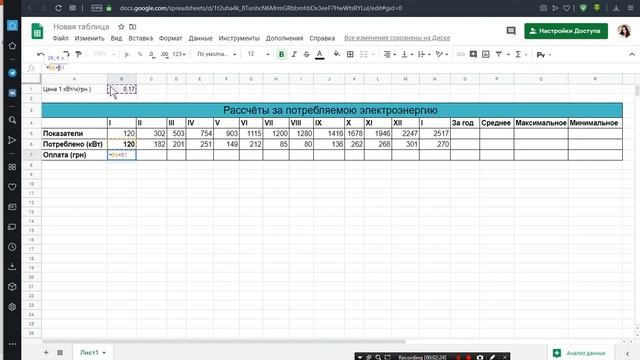The height and width of the screenshot is (360, 640).
Task: Star the Новая таблица document
Action: 121,27
